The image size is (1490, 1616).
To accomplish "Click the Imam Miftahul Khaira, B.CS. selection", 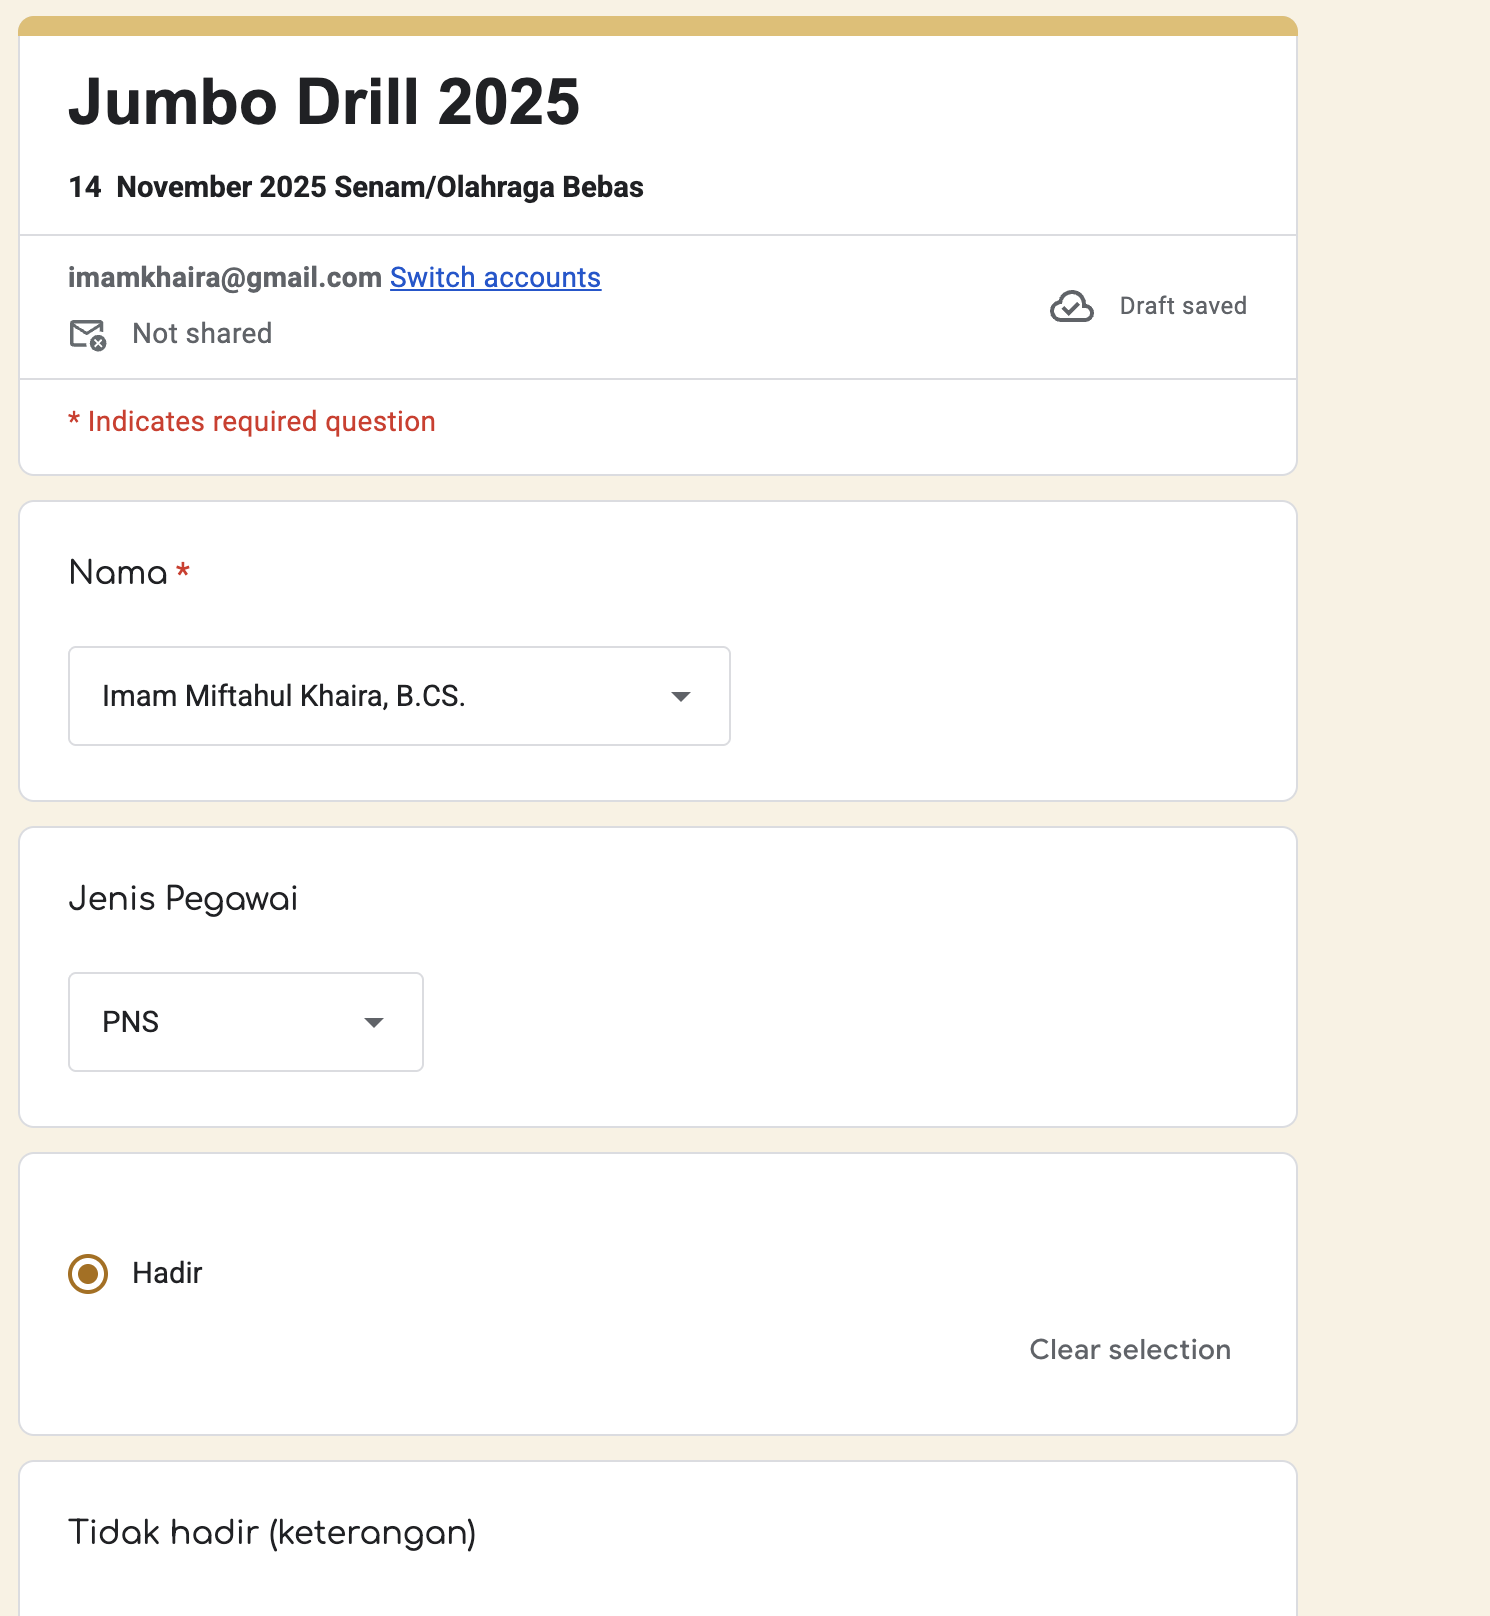I will 284,696.
